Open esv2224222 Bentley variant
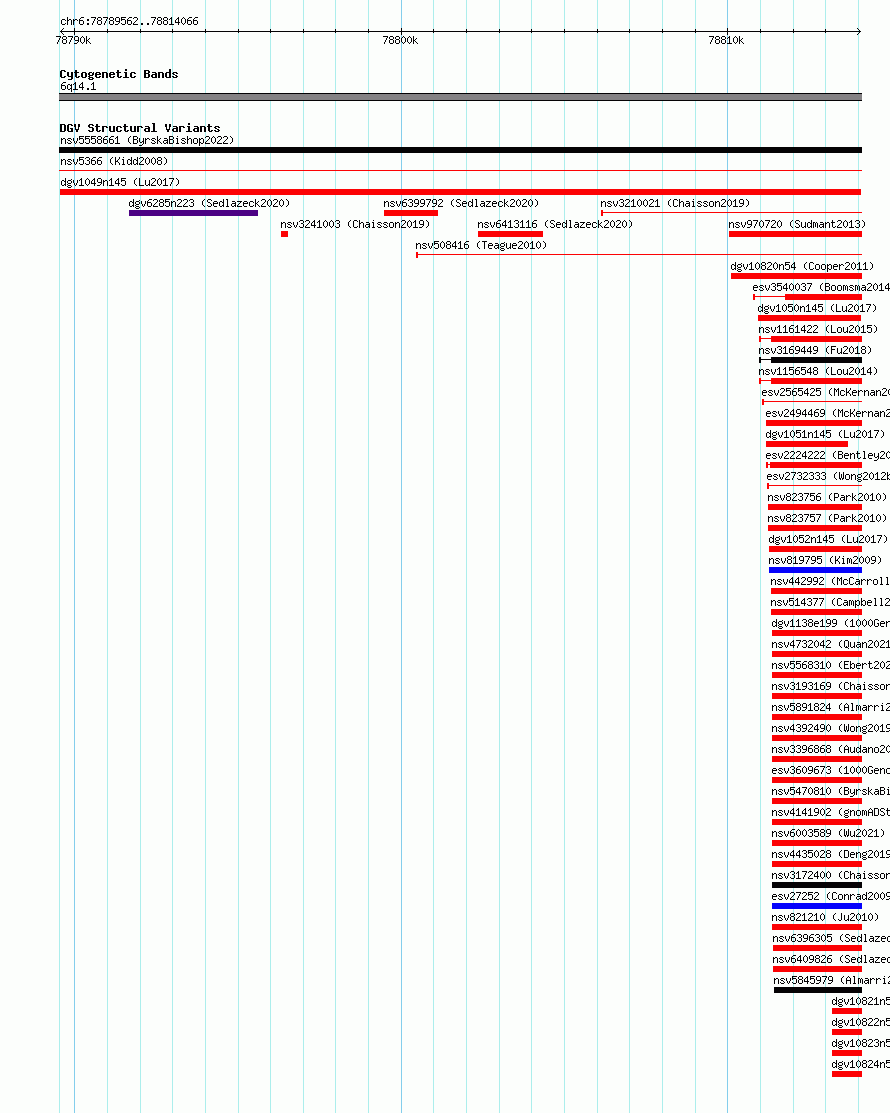Viewport: 890px width, 1113px height. click(x=828, y=456)
